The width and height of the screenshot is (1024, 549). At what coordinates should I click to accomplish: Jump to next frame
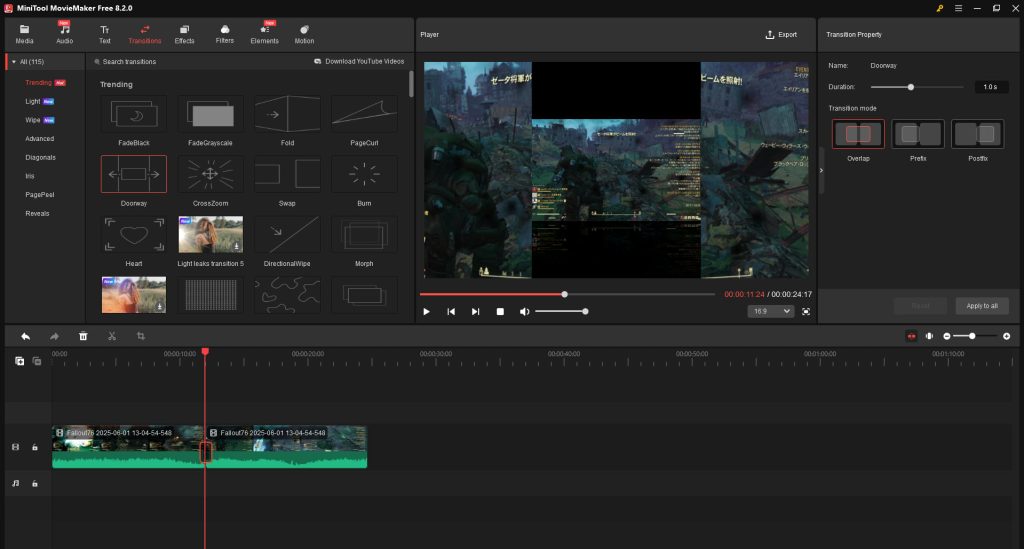tap(475, 311)
